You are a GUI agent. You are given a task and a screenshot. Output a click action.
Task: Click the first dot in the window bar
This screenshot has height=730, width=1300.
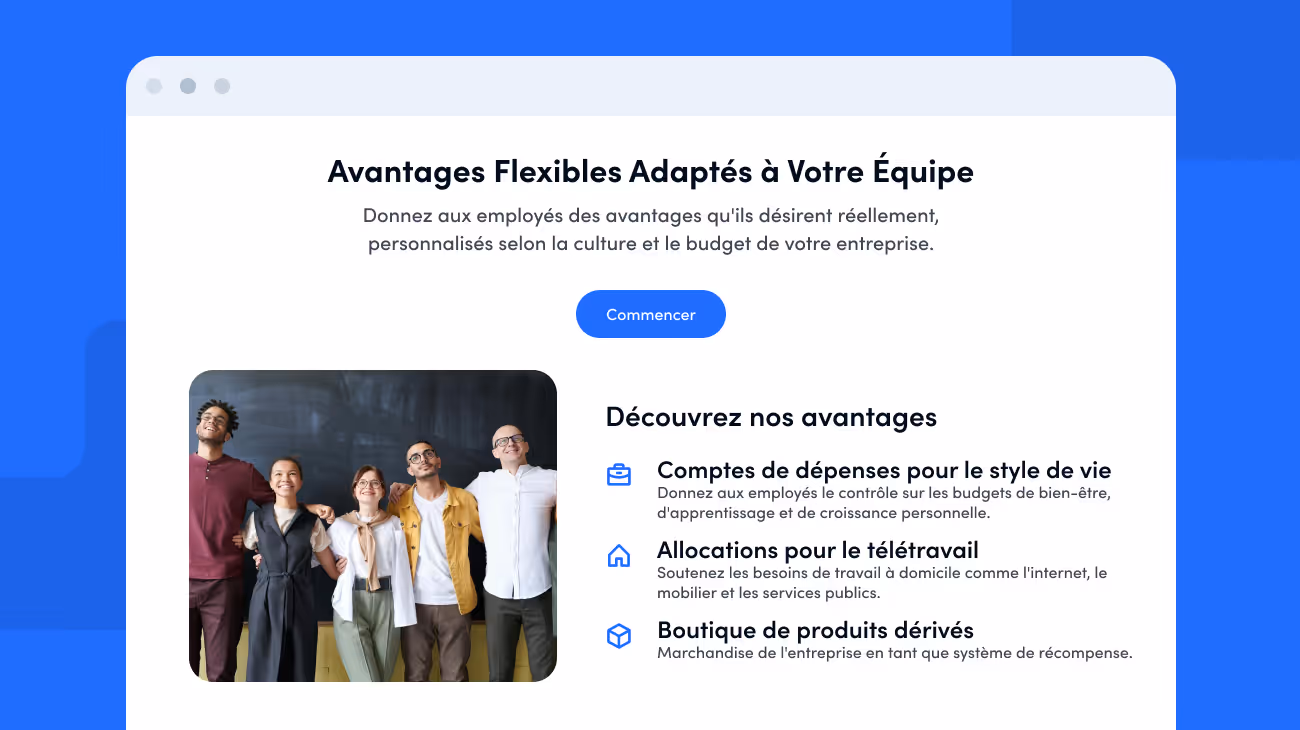click(x=154, y=86)
